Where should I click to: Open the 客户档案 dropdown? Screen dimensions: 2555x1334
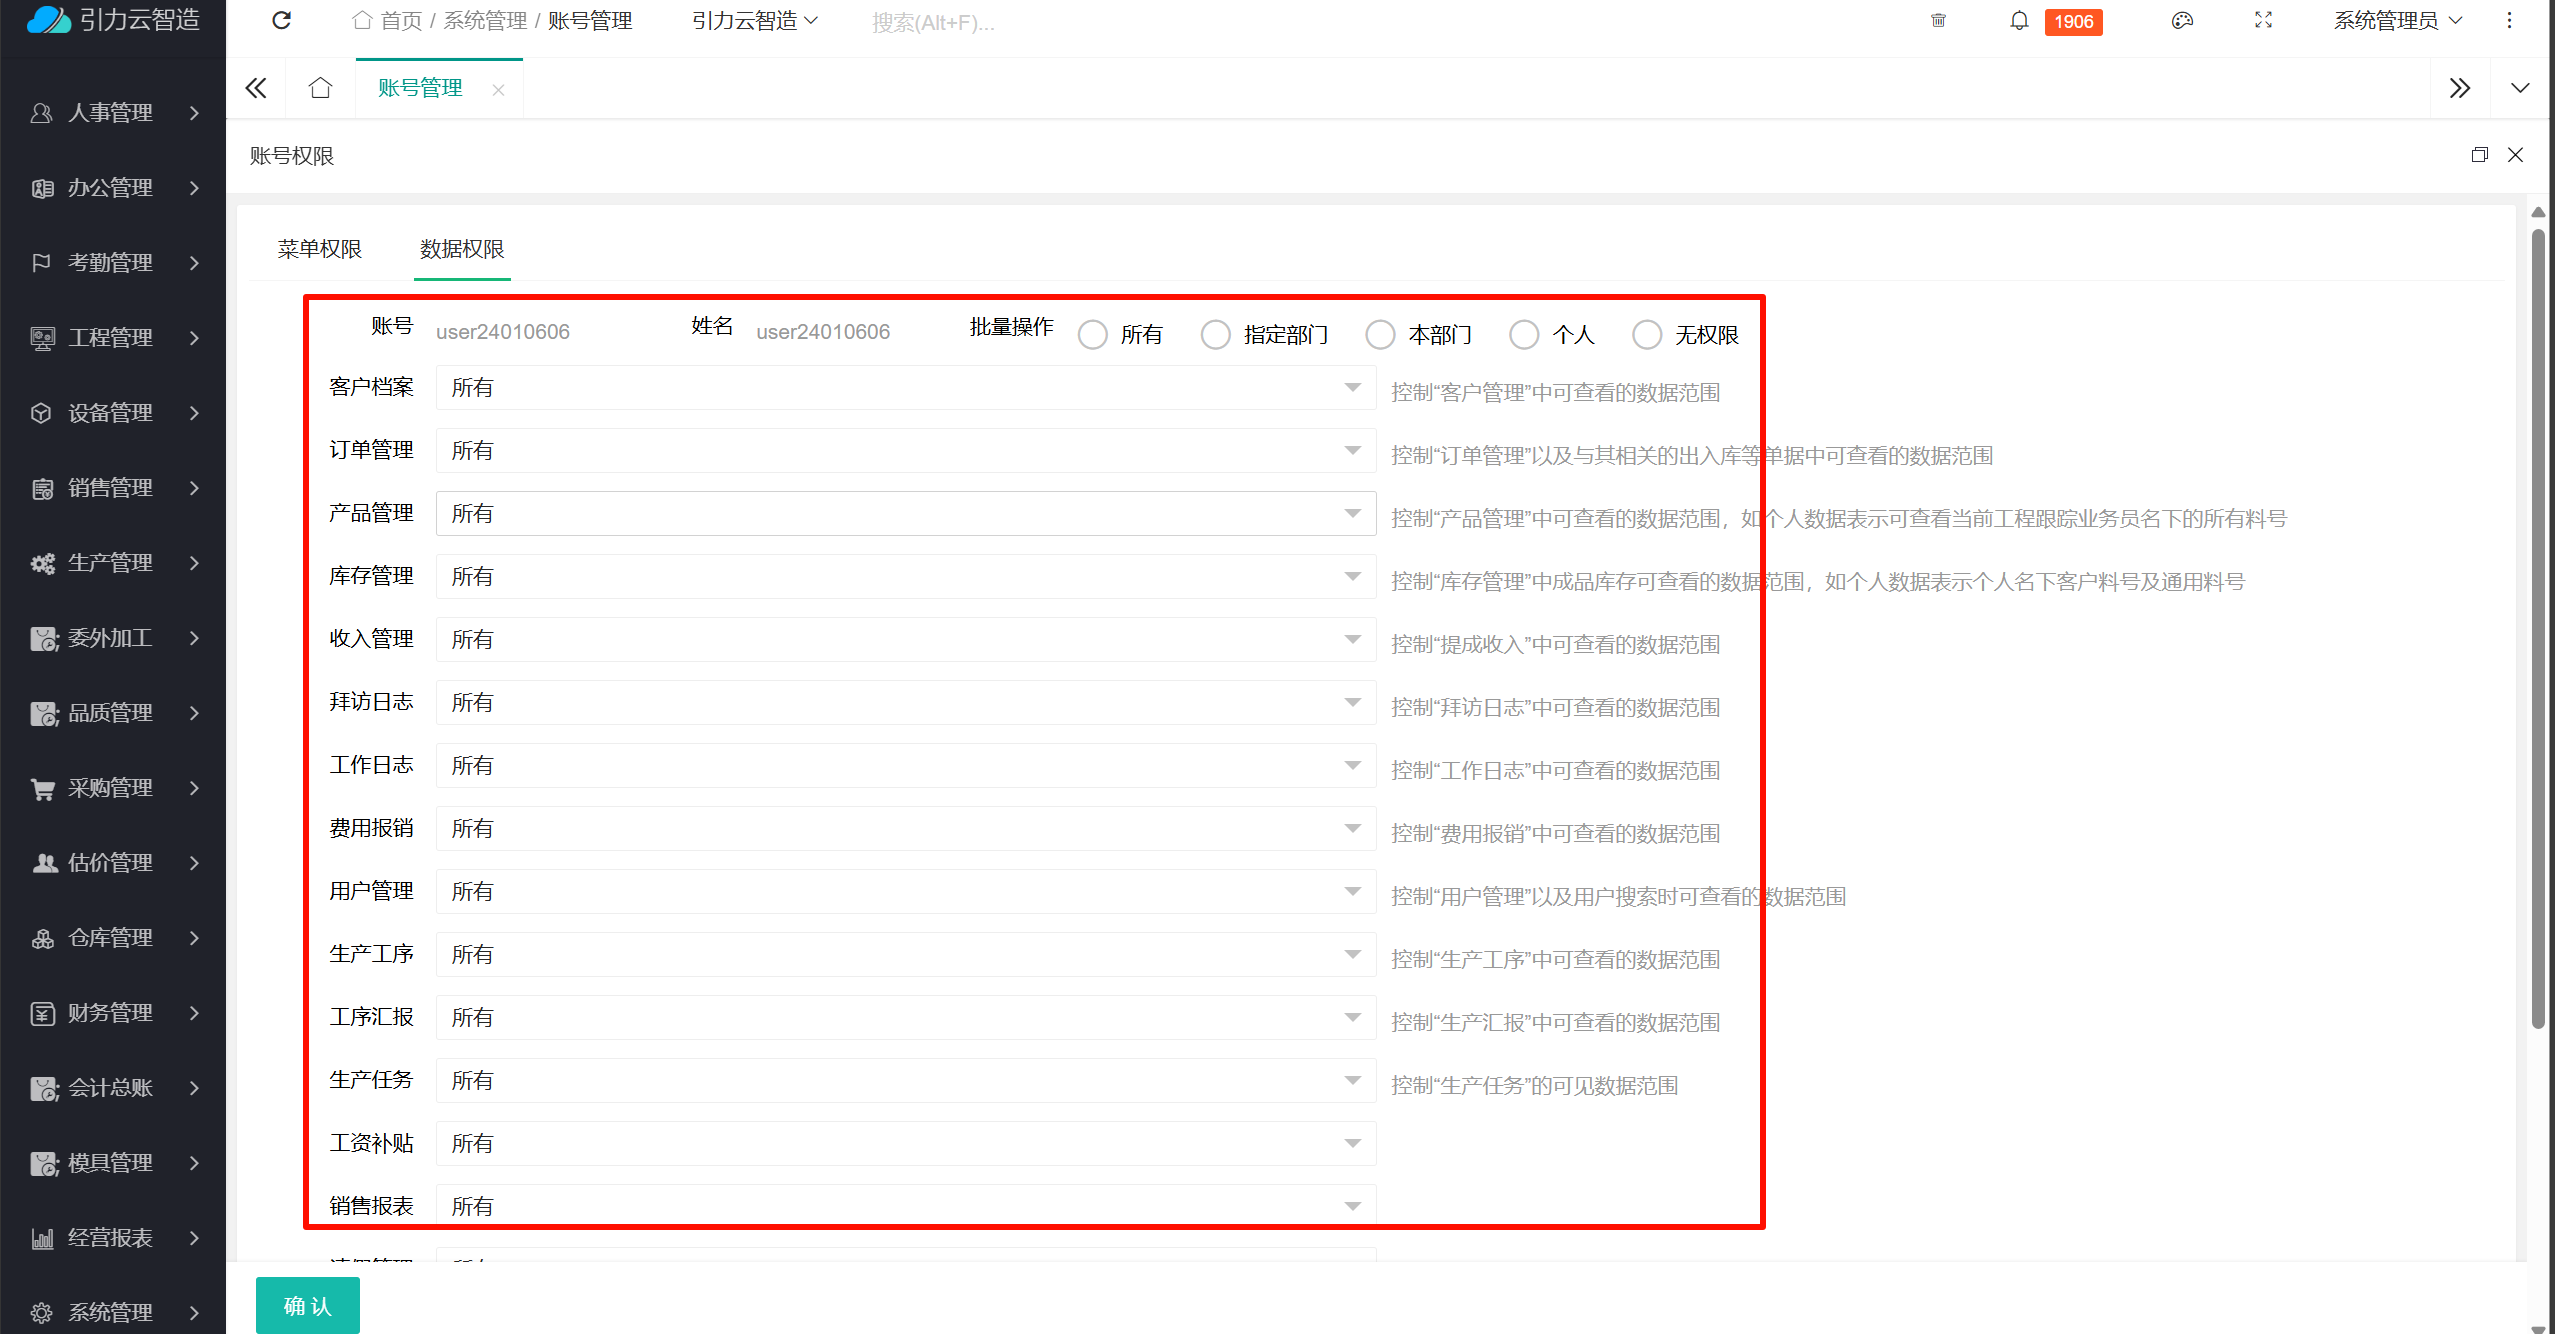coord(905,388)
